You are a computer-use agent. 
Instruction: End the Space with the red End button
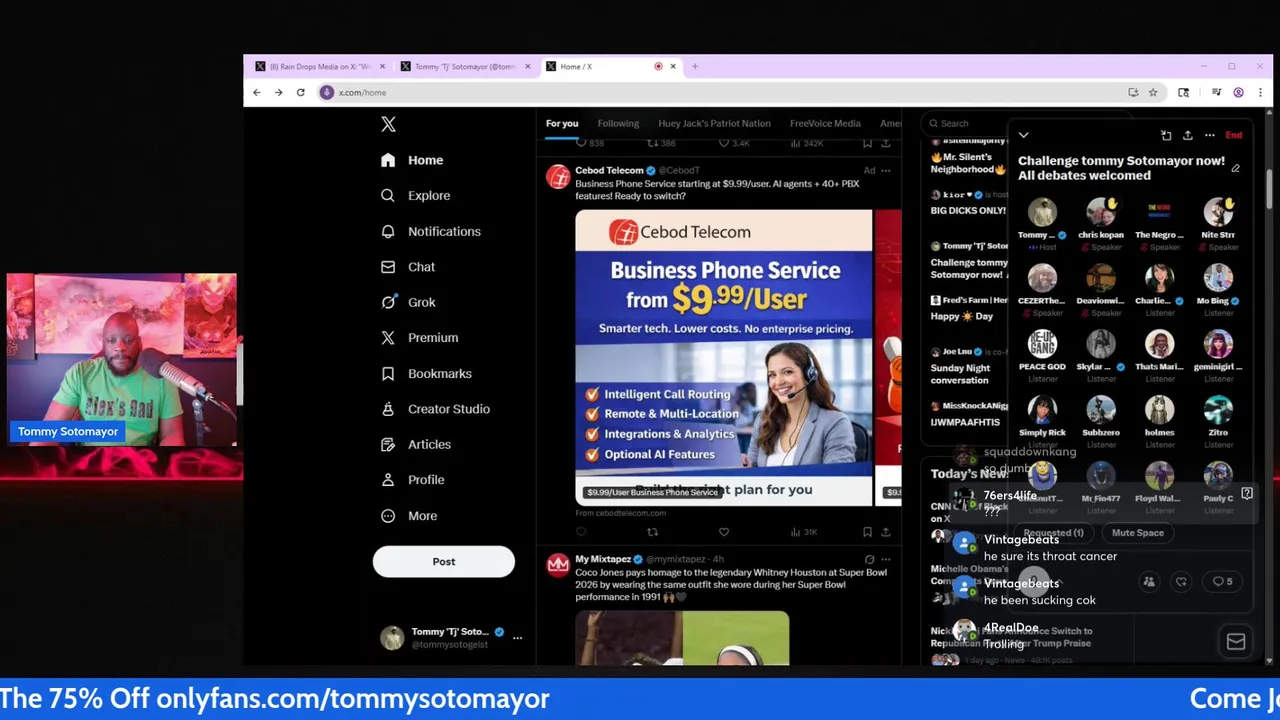coord(1234,135)
